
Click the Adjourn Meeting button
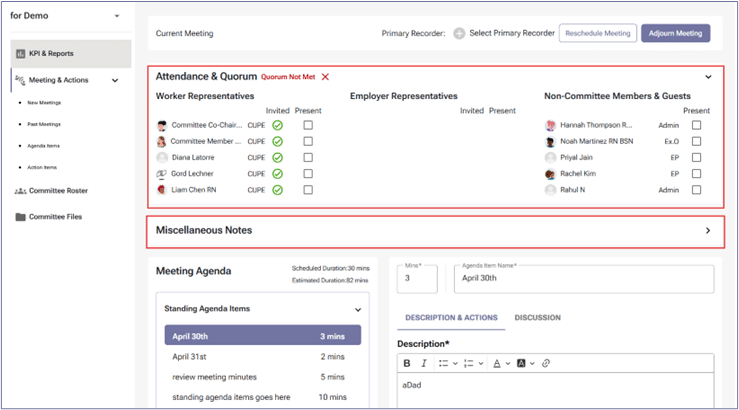click(675, 33)
